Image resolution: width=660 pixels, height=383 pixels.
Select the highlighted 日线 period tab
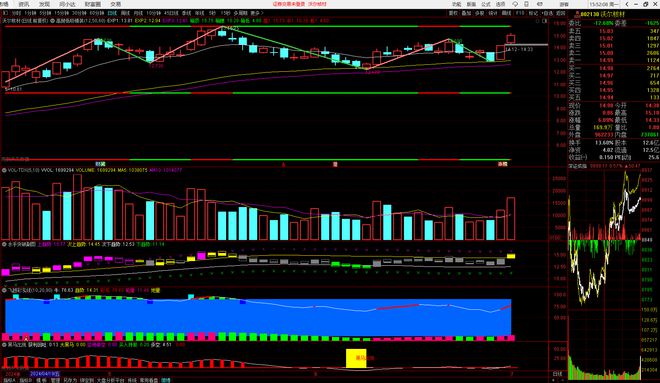coord(112,13)
